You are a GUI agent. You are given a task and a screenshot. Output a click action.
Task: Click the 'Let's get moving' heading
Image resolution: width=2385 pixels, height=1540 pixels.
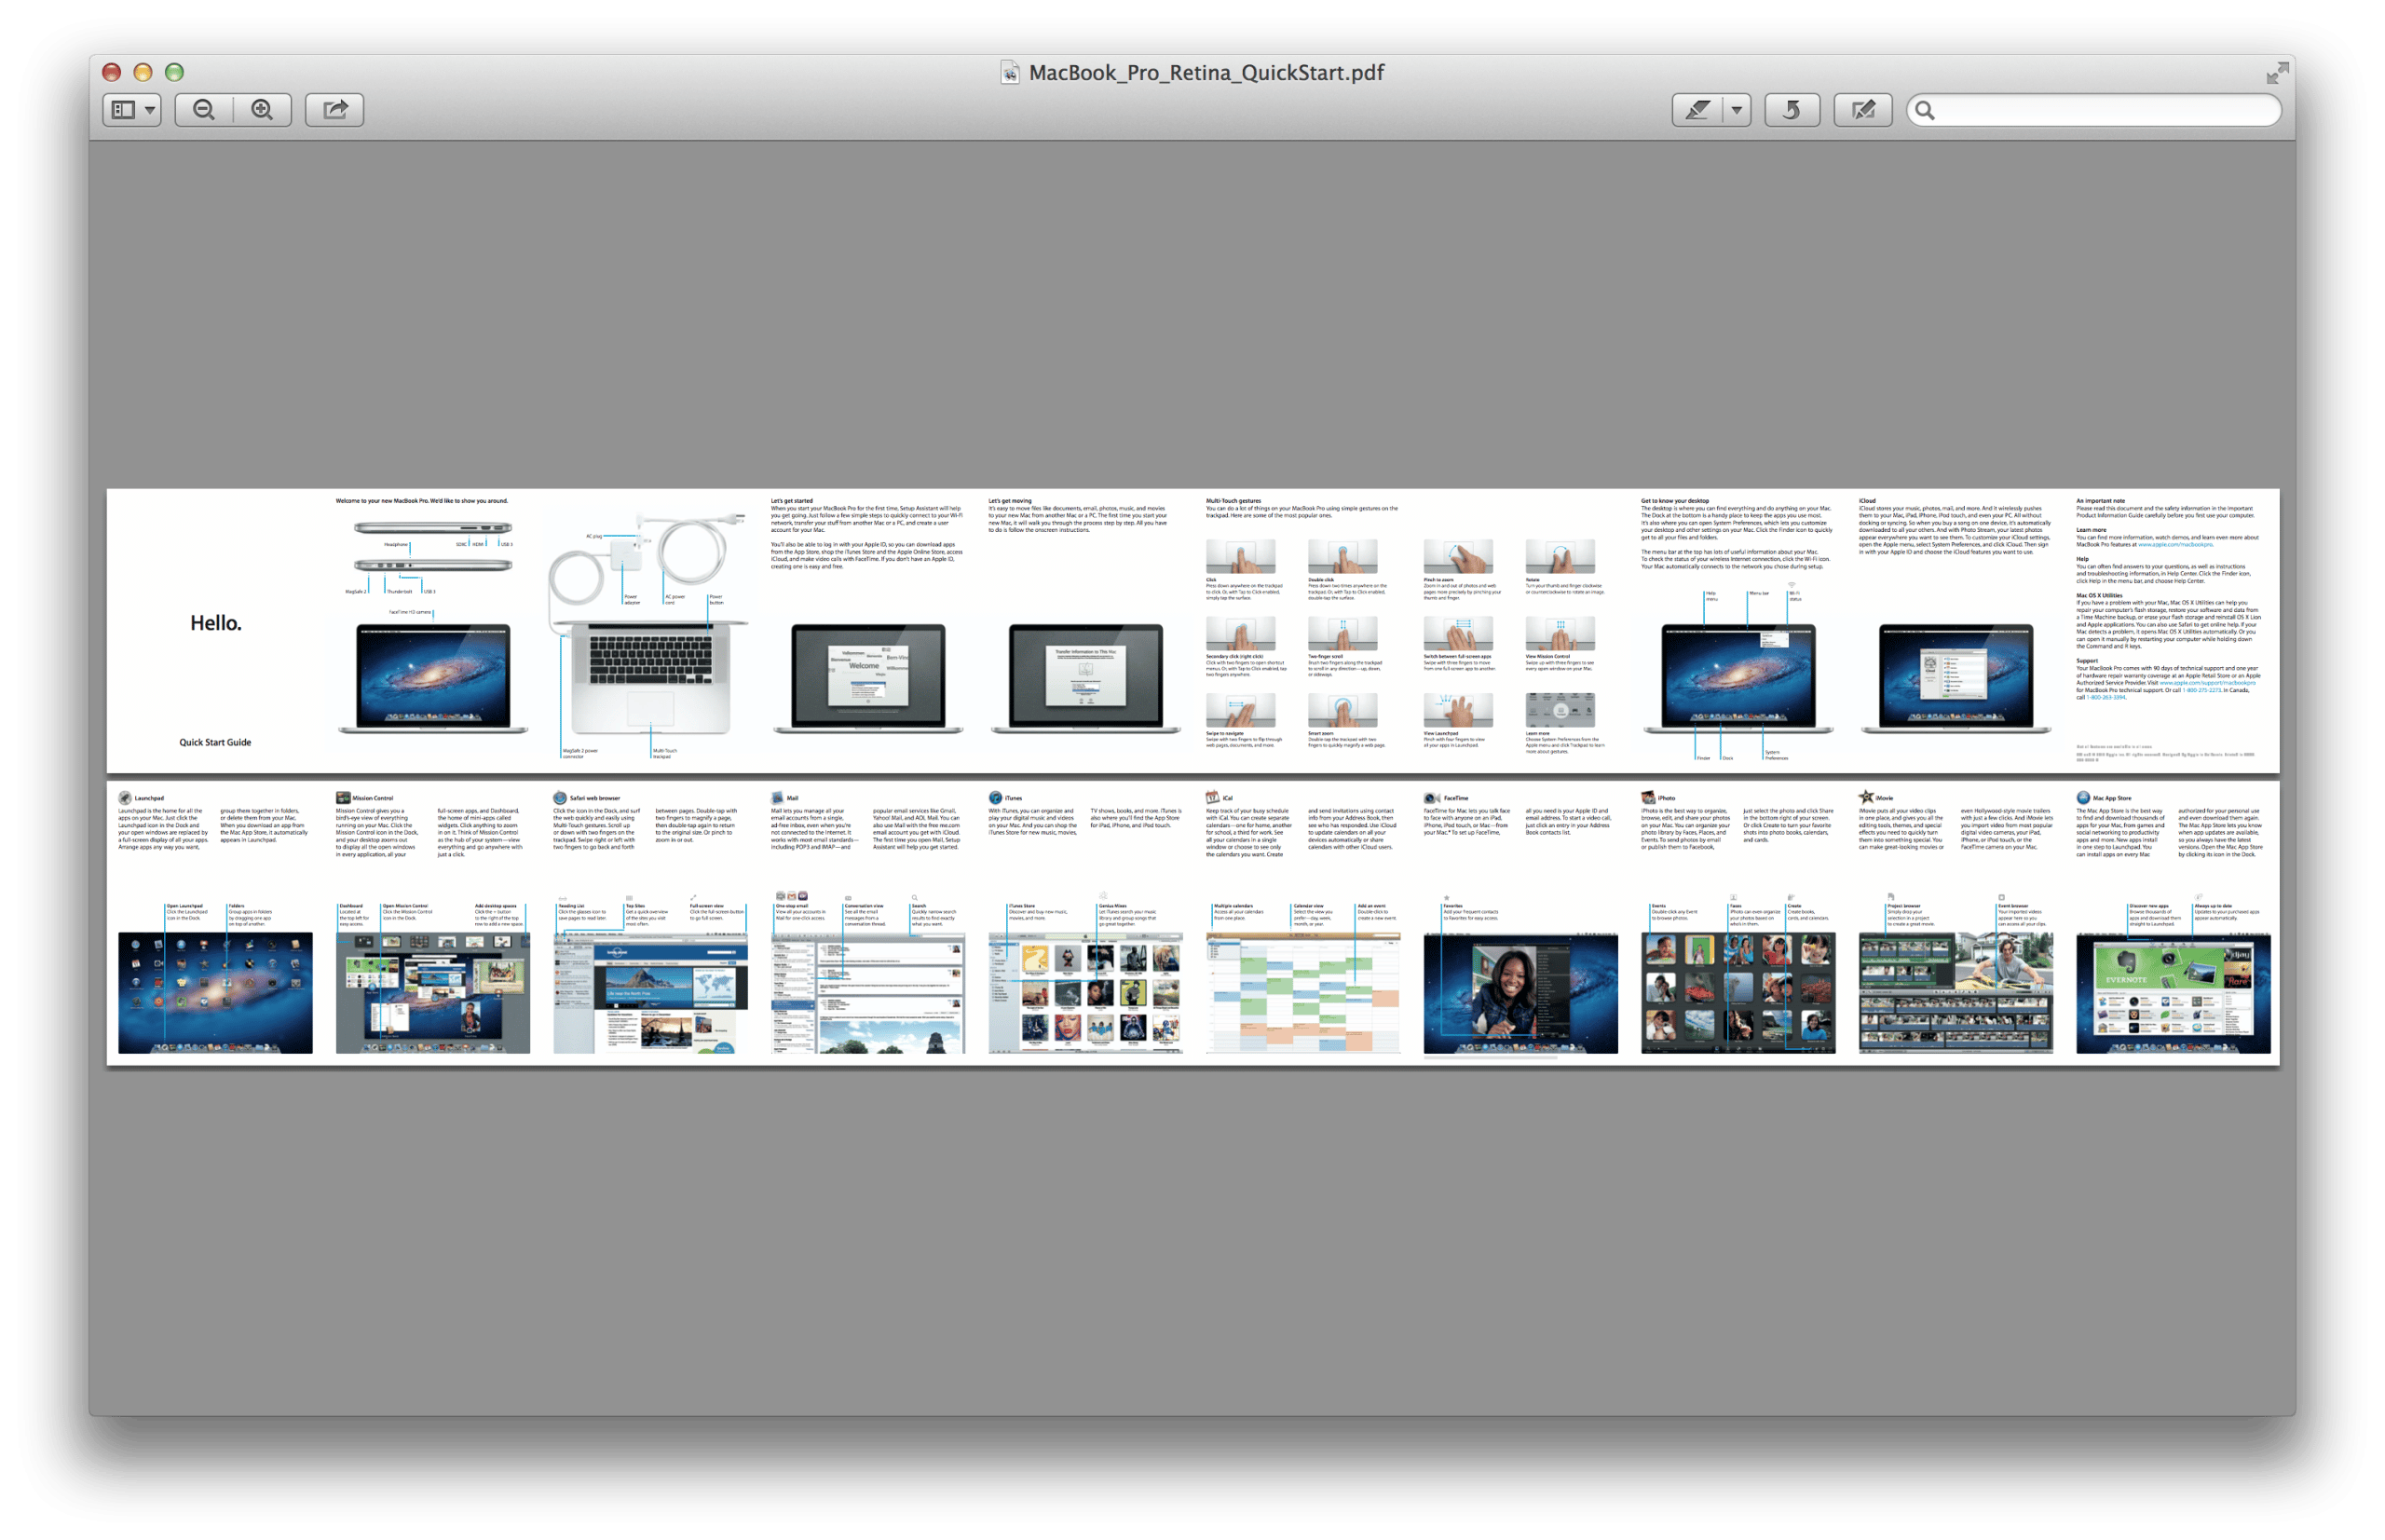[1010, 501]
